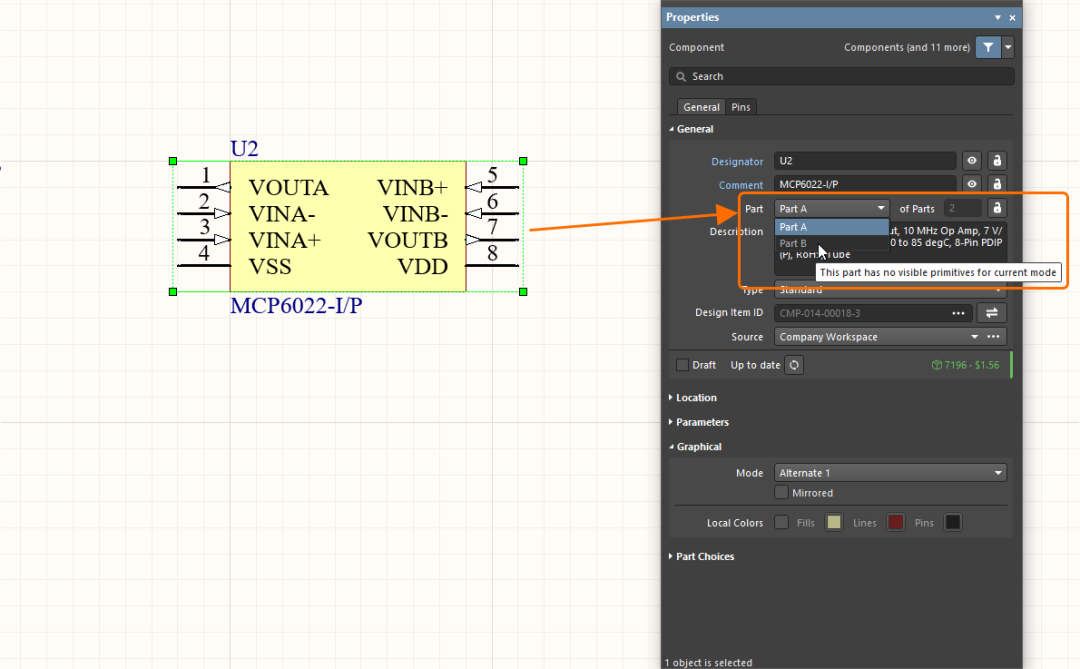
Task: Click the swap component arrows button
Action: coord(992,313)
